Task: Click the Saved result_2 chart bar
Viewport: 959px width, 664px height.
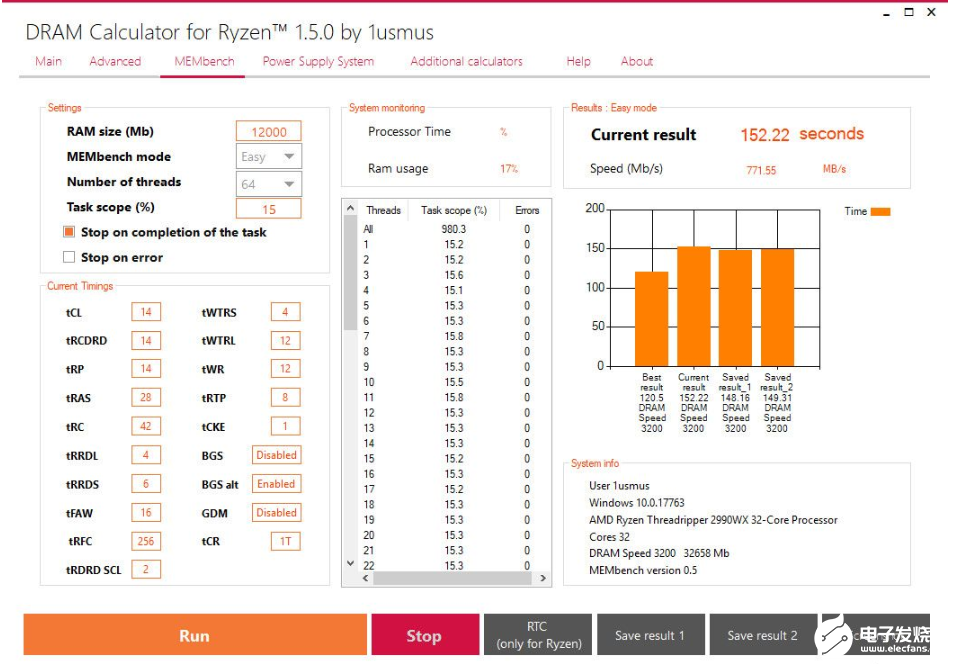Action: pyautogui.click(x=777, y=308)
